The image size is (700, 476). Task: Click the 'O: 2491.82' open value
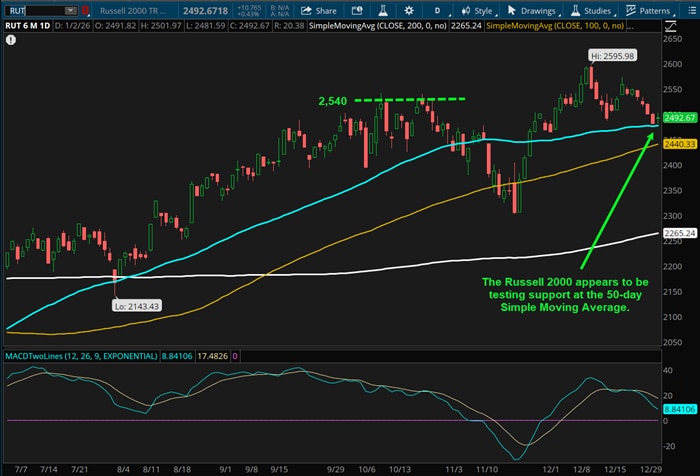(116, 26)
